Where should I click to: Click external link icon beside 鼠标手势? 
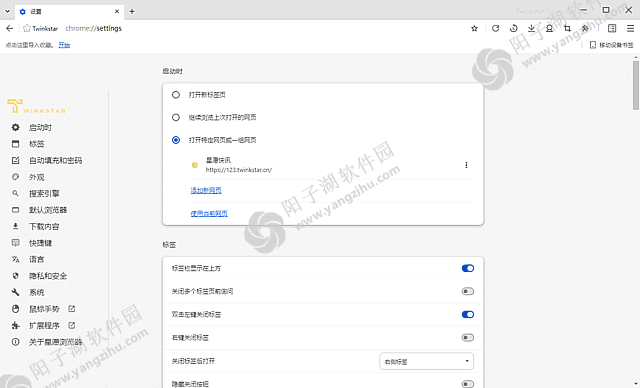point(71,309)
